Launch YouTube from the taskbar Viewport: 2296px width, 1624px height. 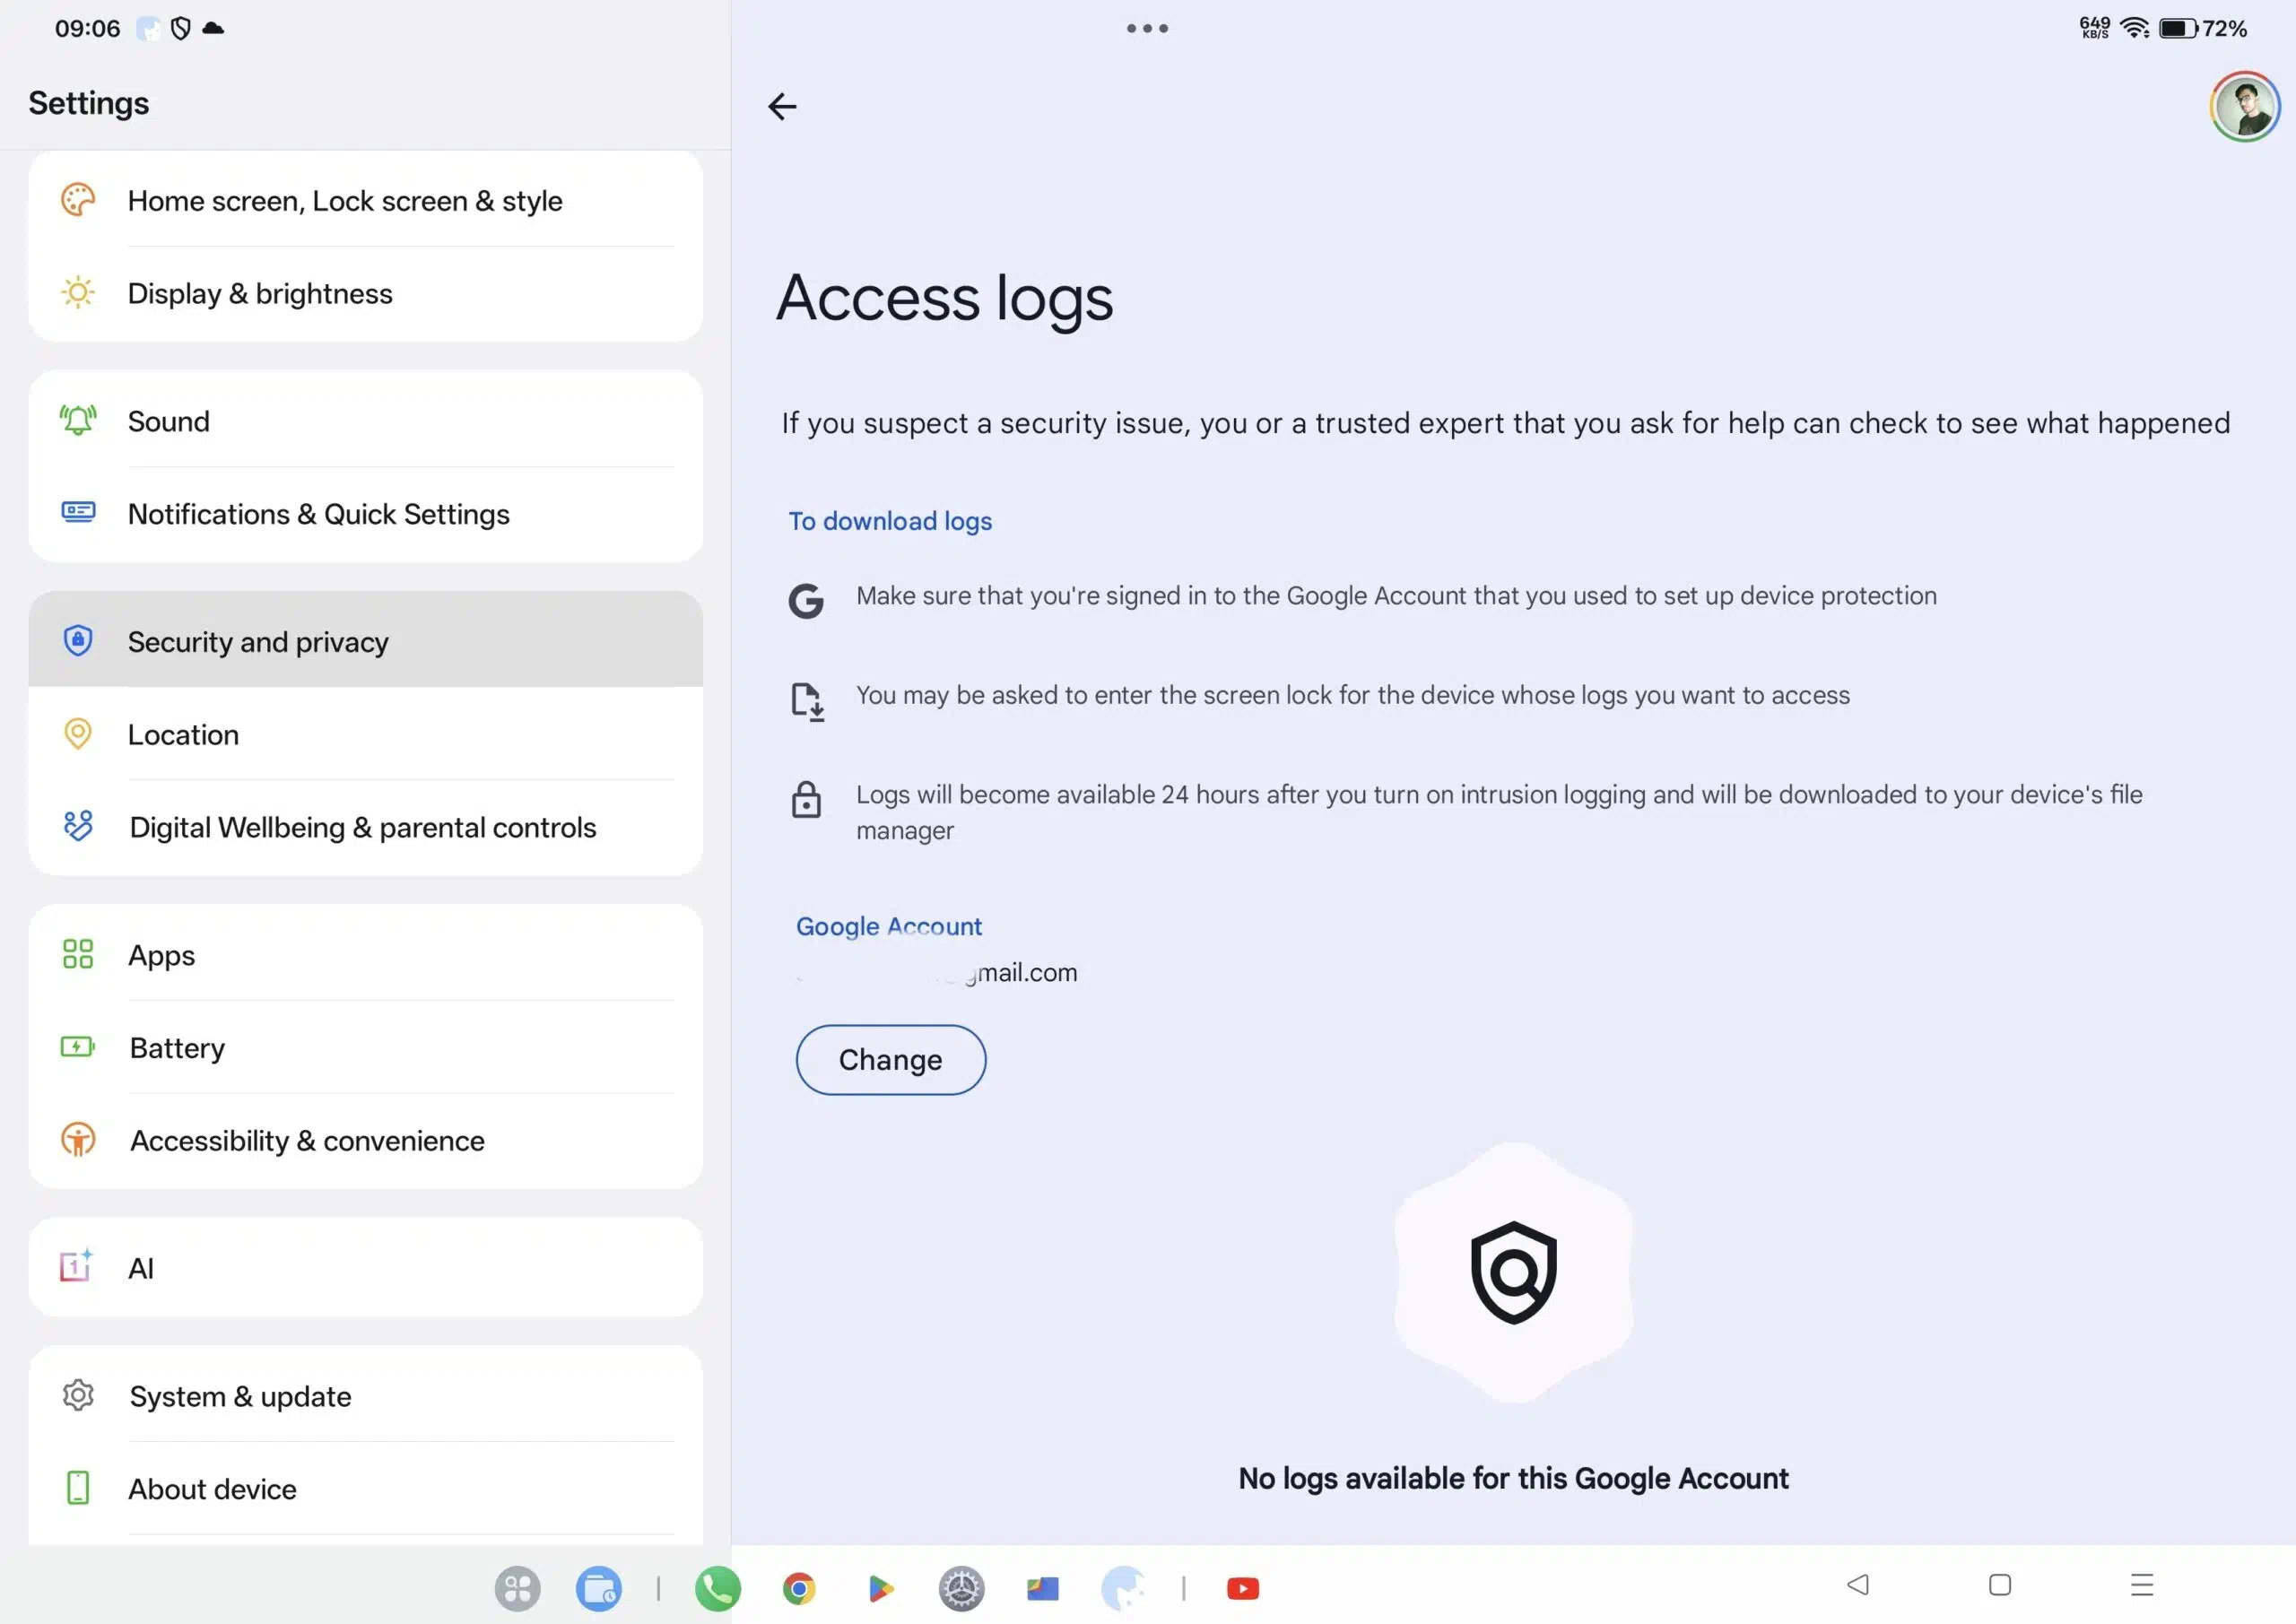[x=1242, y=1587]
